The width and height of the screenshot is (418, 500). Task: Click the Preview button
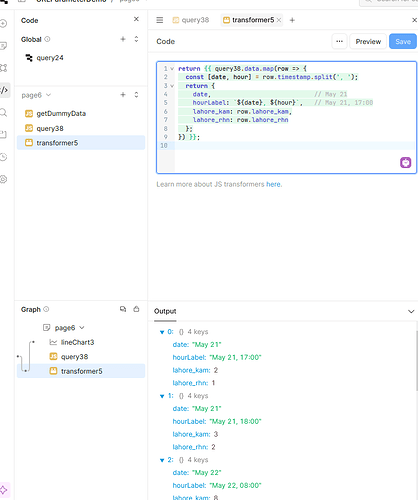point(368,42)
